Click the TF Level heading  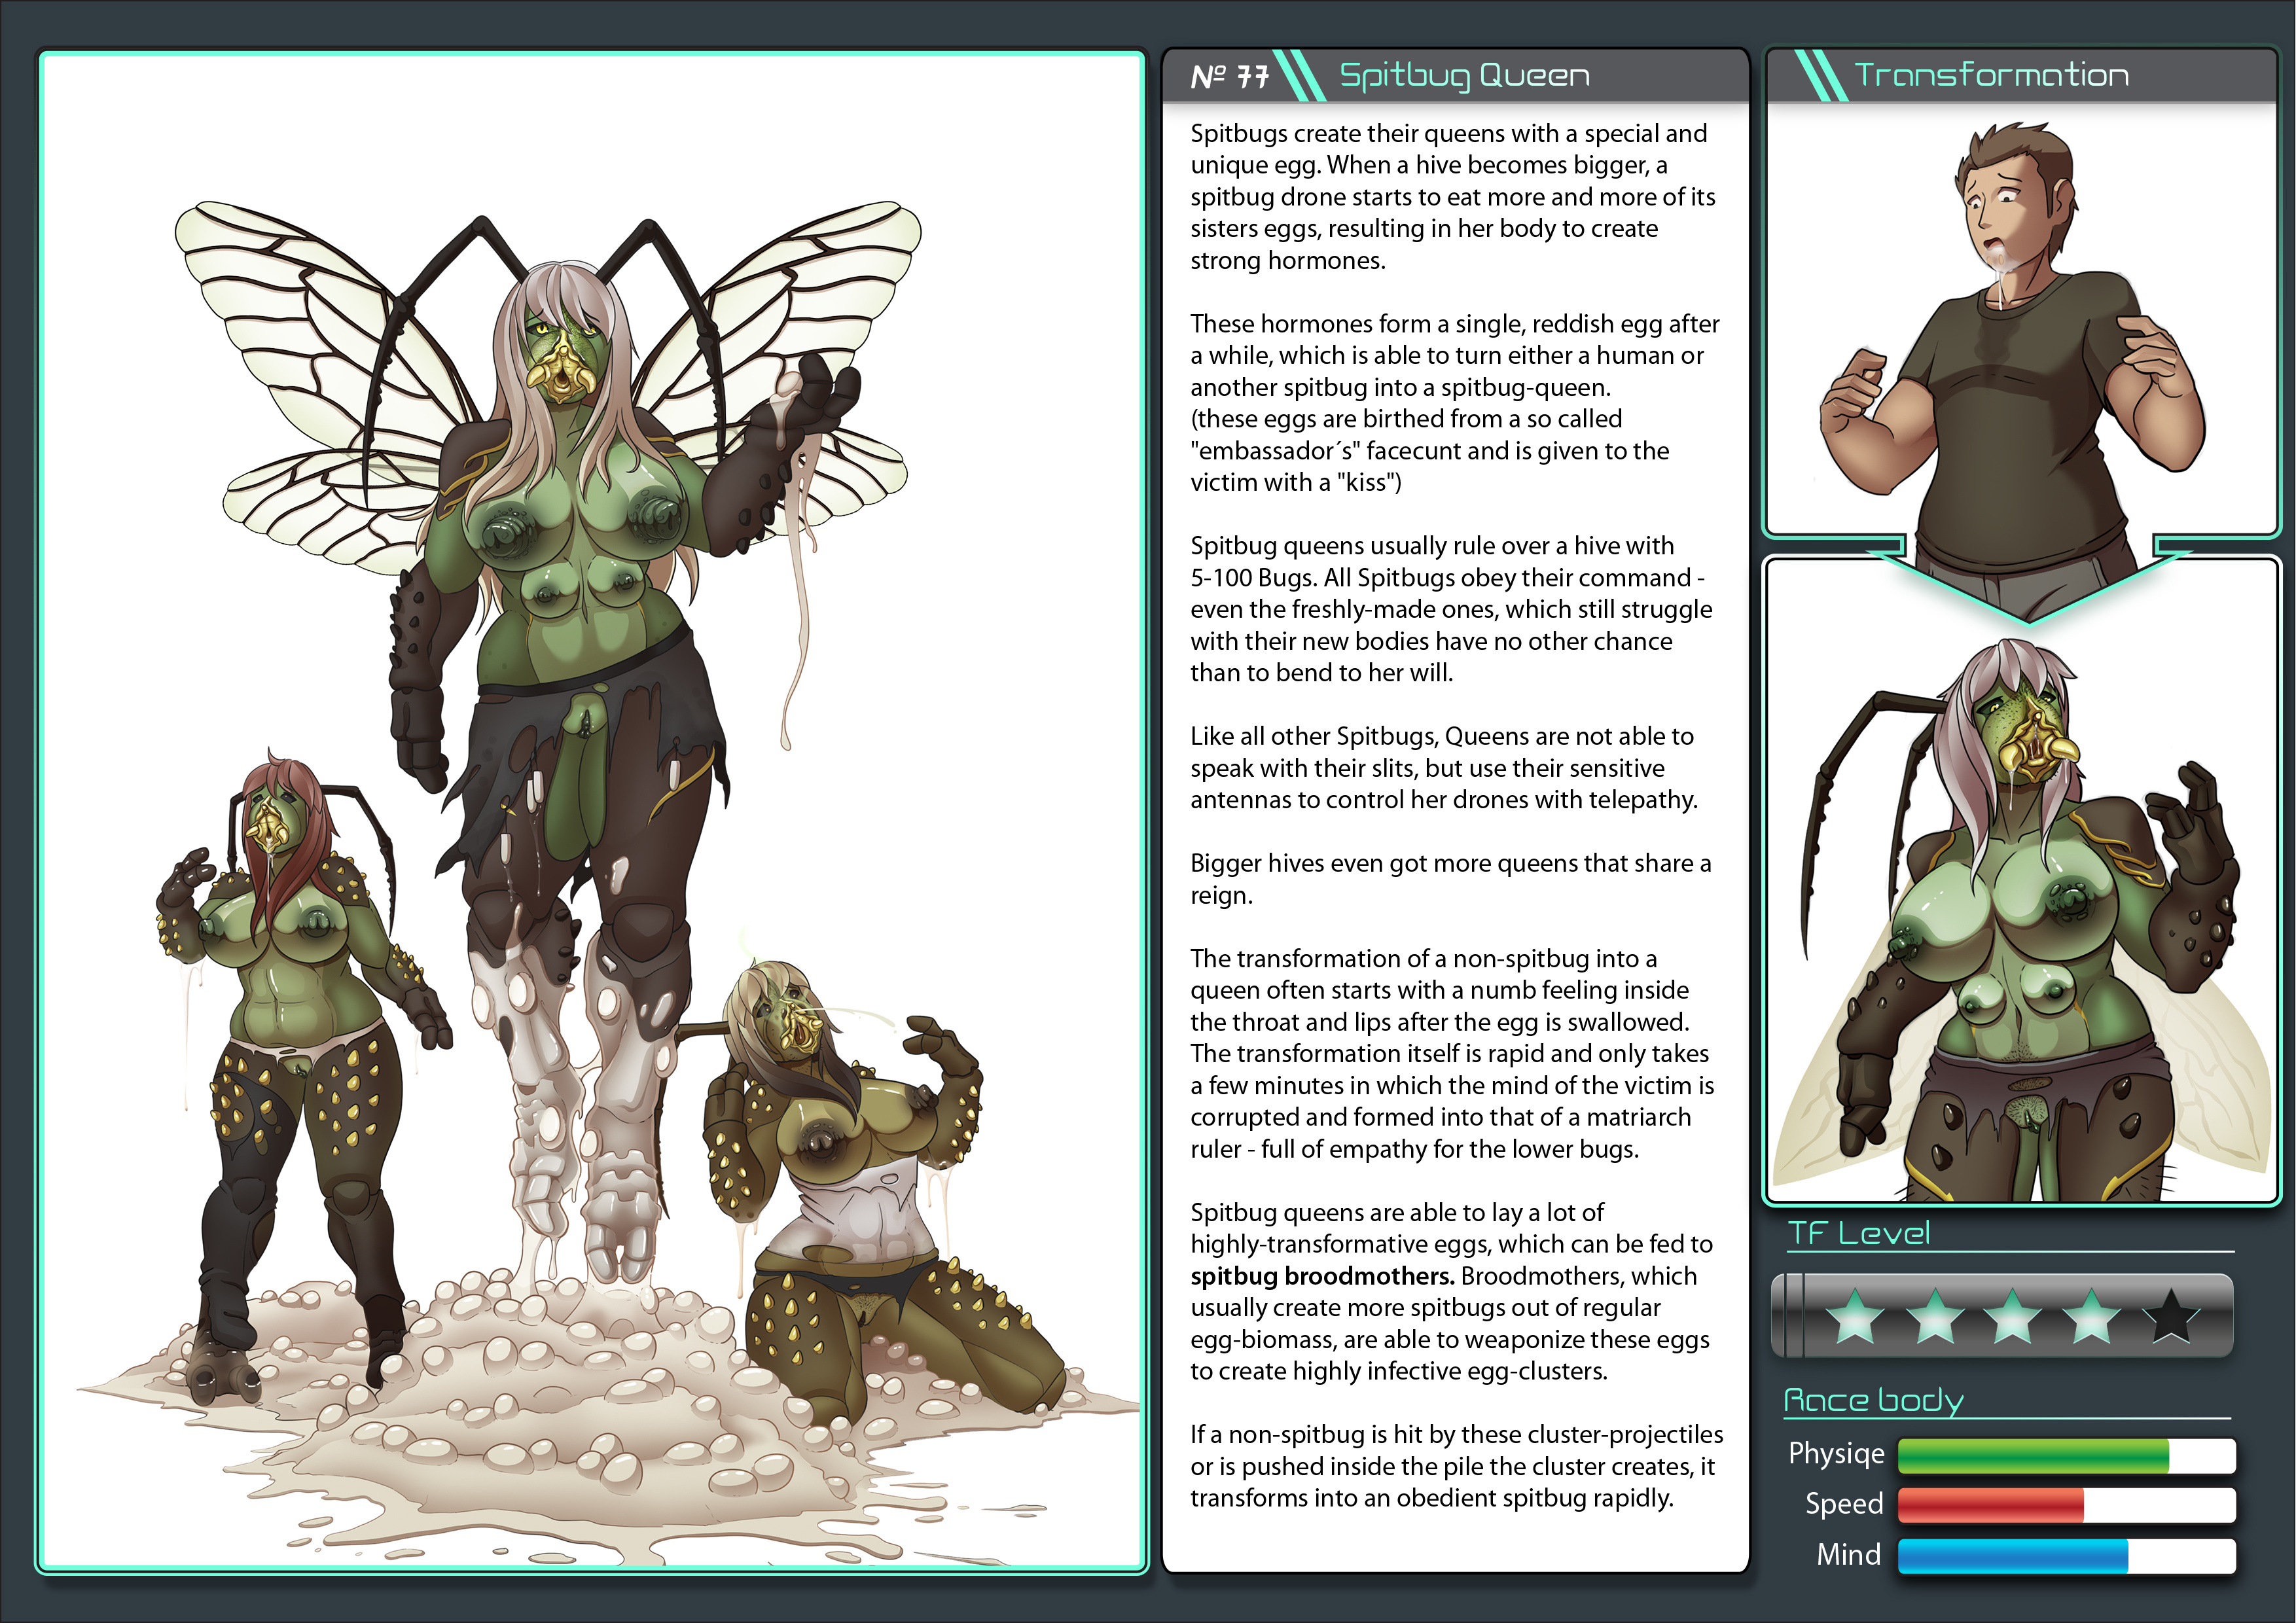[x=1858, y=1233]
